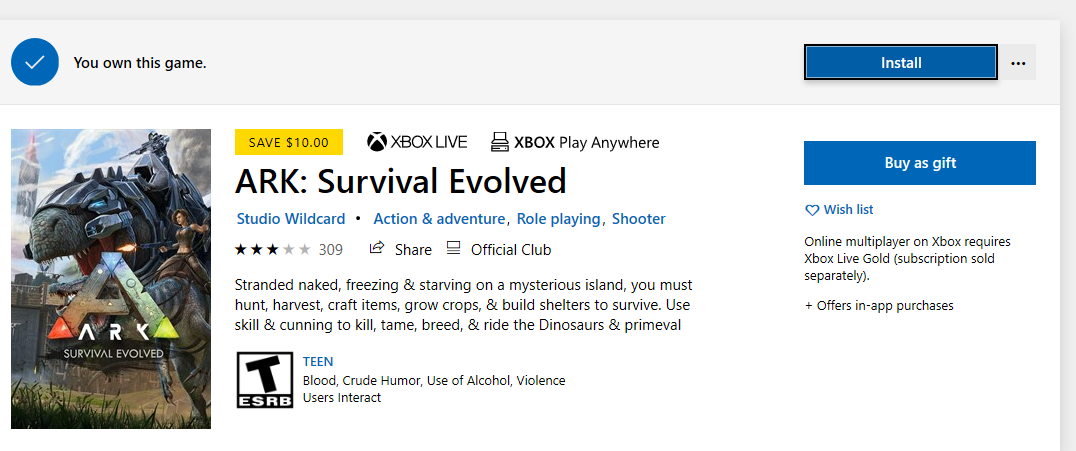Click the ARK game cover thumbnail
1076x451 pixels.
[x=111, y=279]
